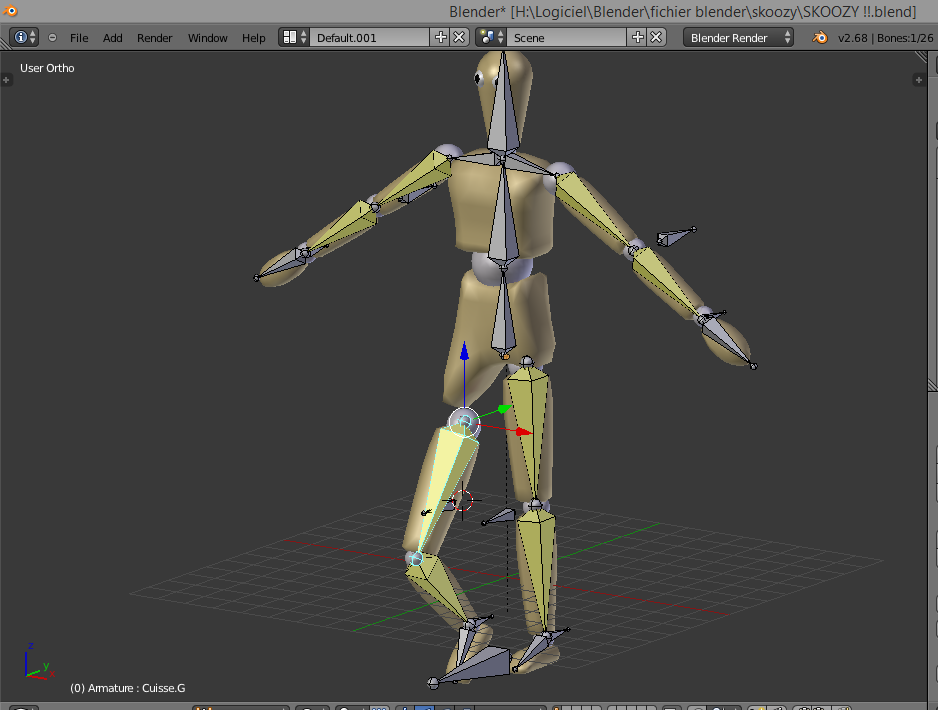
Task: Toggle the transform manipulator widget on or off
Action: (x=404, y=707)
